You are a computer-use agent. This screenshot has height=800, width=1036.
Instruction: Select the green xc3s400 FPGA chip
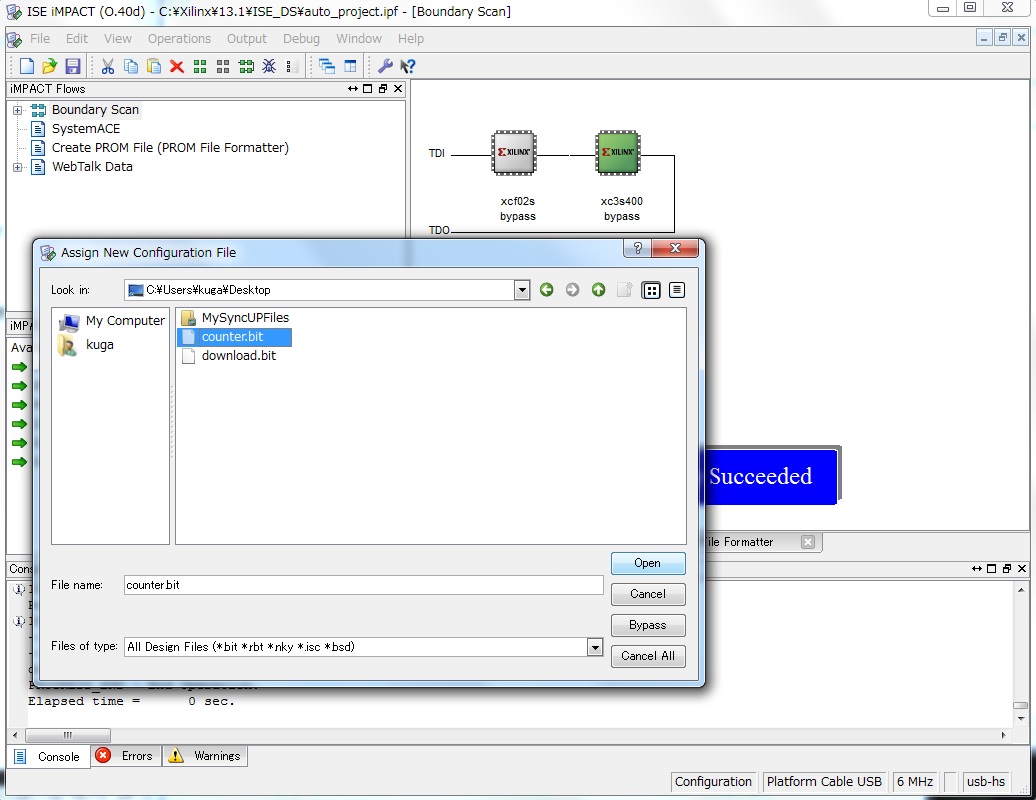618,153
